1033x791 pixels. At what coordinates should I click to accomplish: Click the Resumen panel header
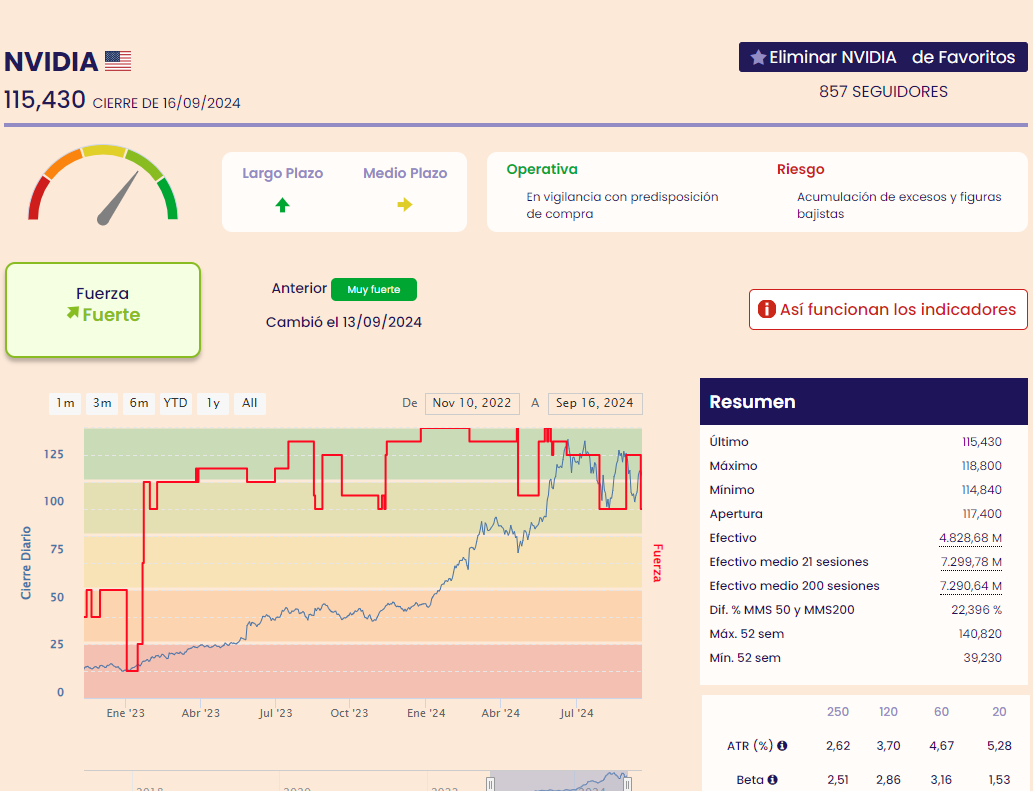click(864, 402)
